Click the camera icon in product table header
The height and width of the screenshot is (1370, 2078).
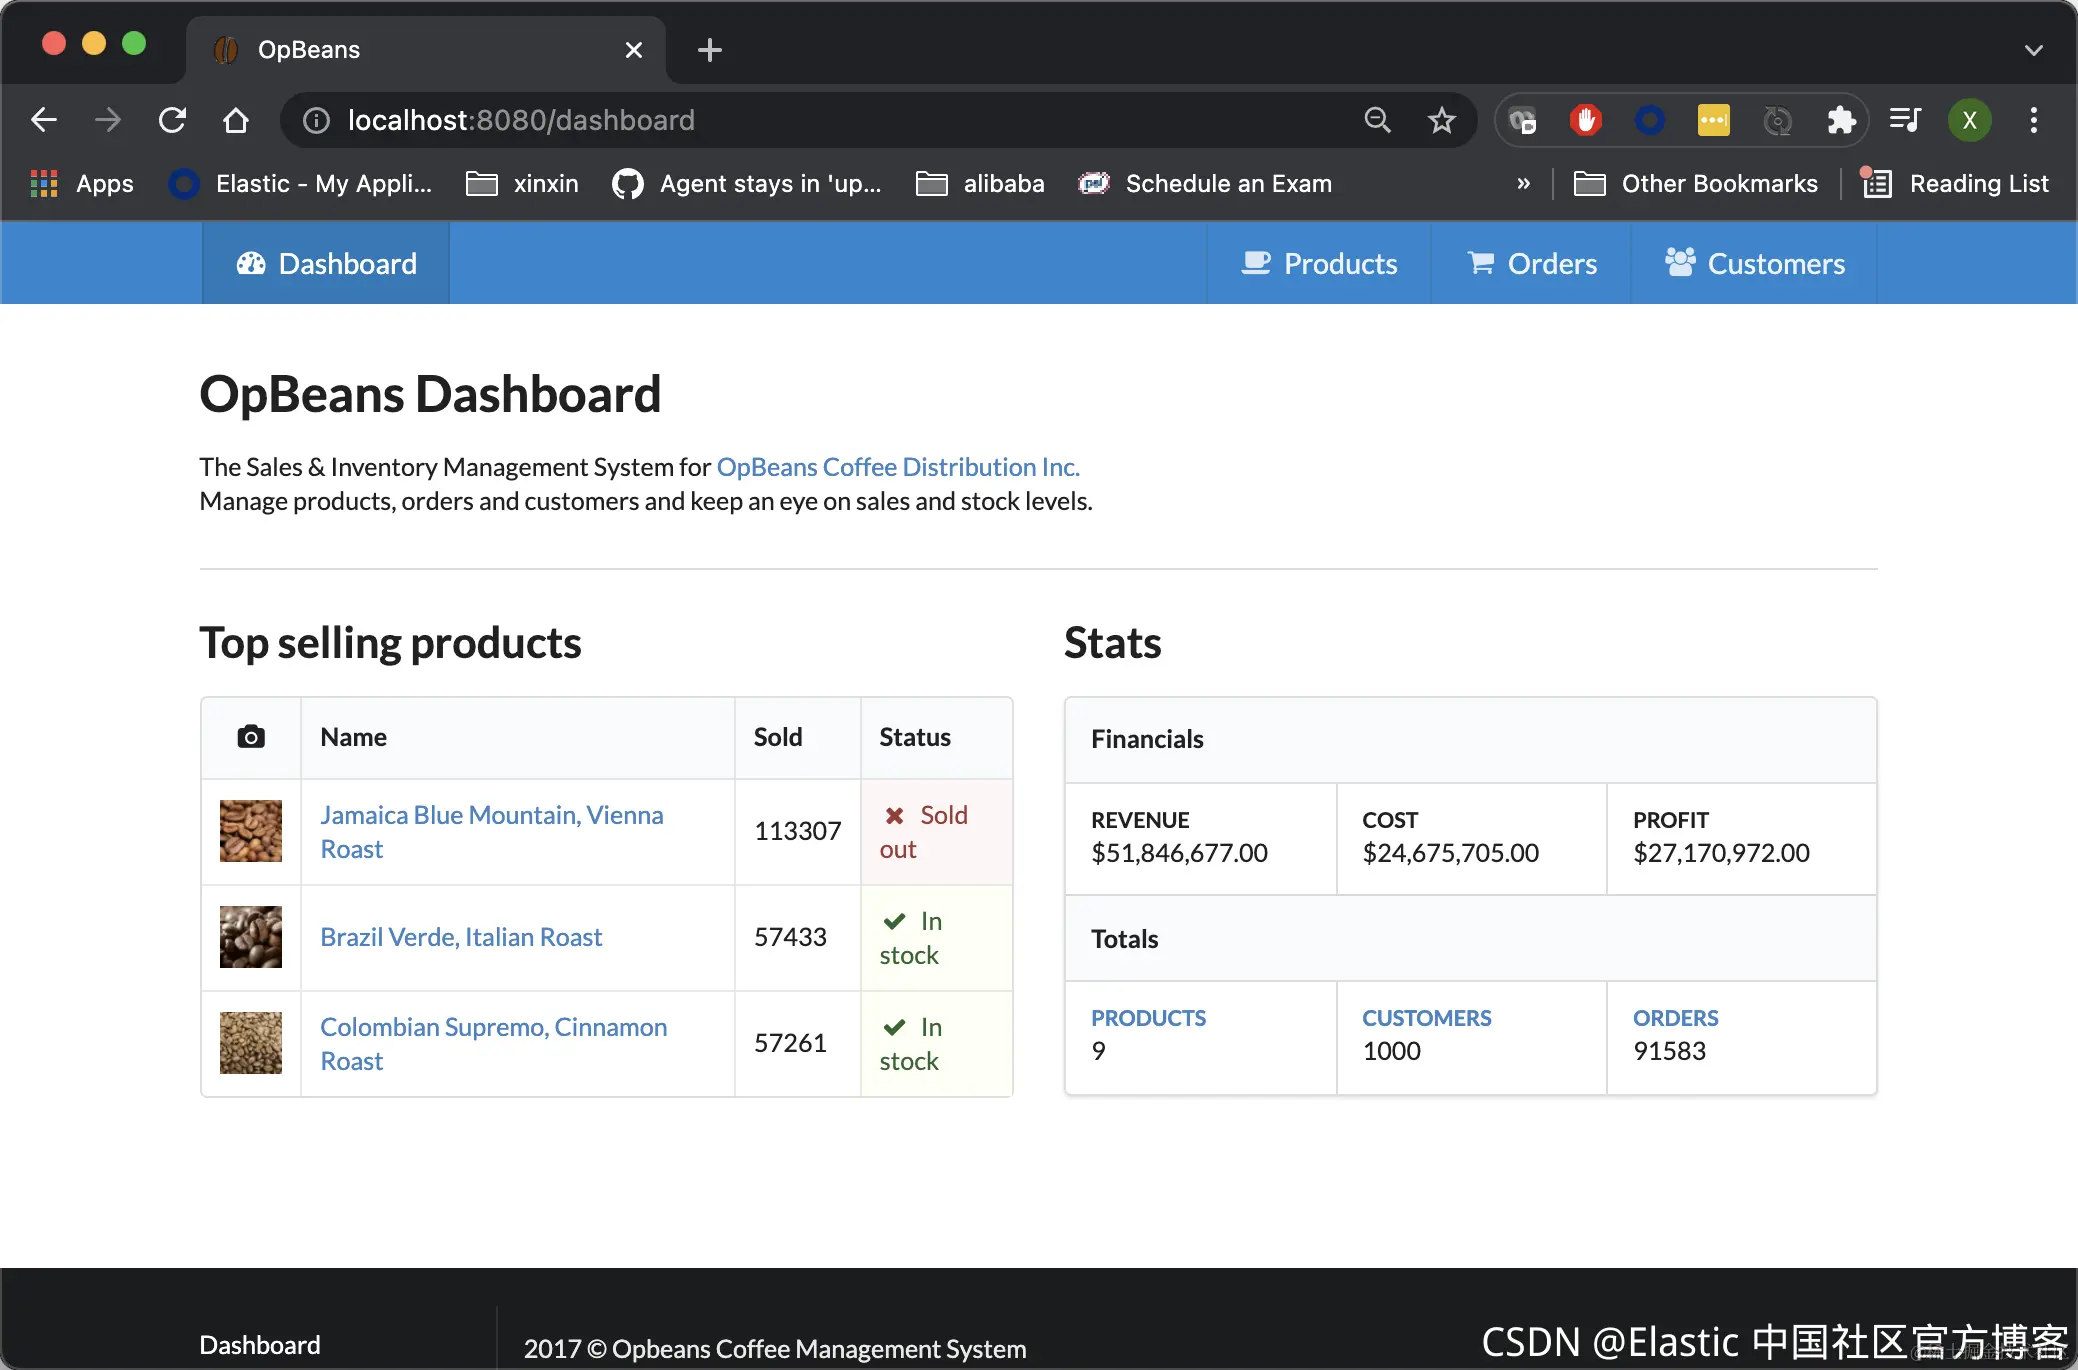tap(250, 737)
